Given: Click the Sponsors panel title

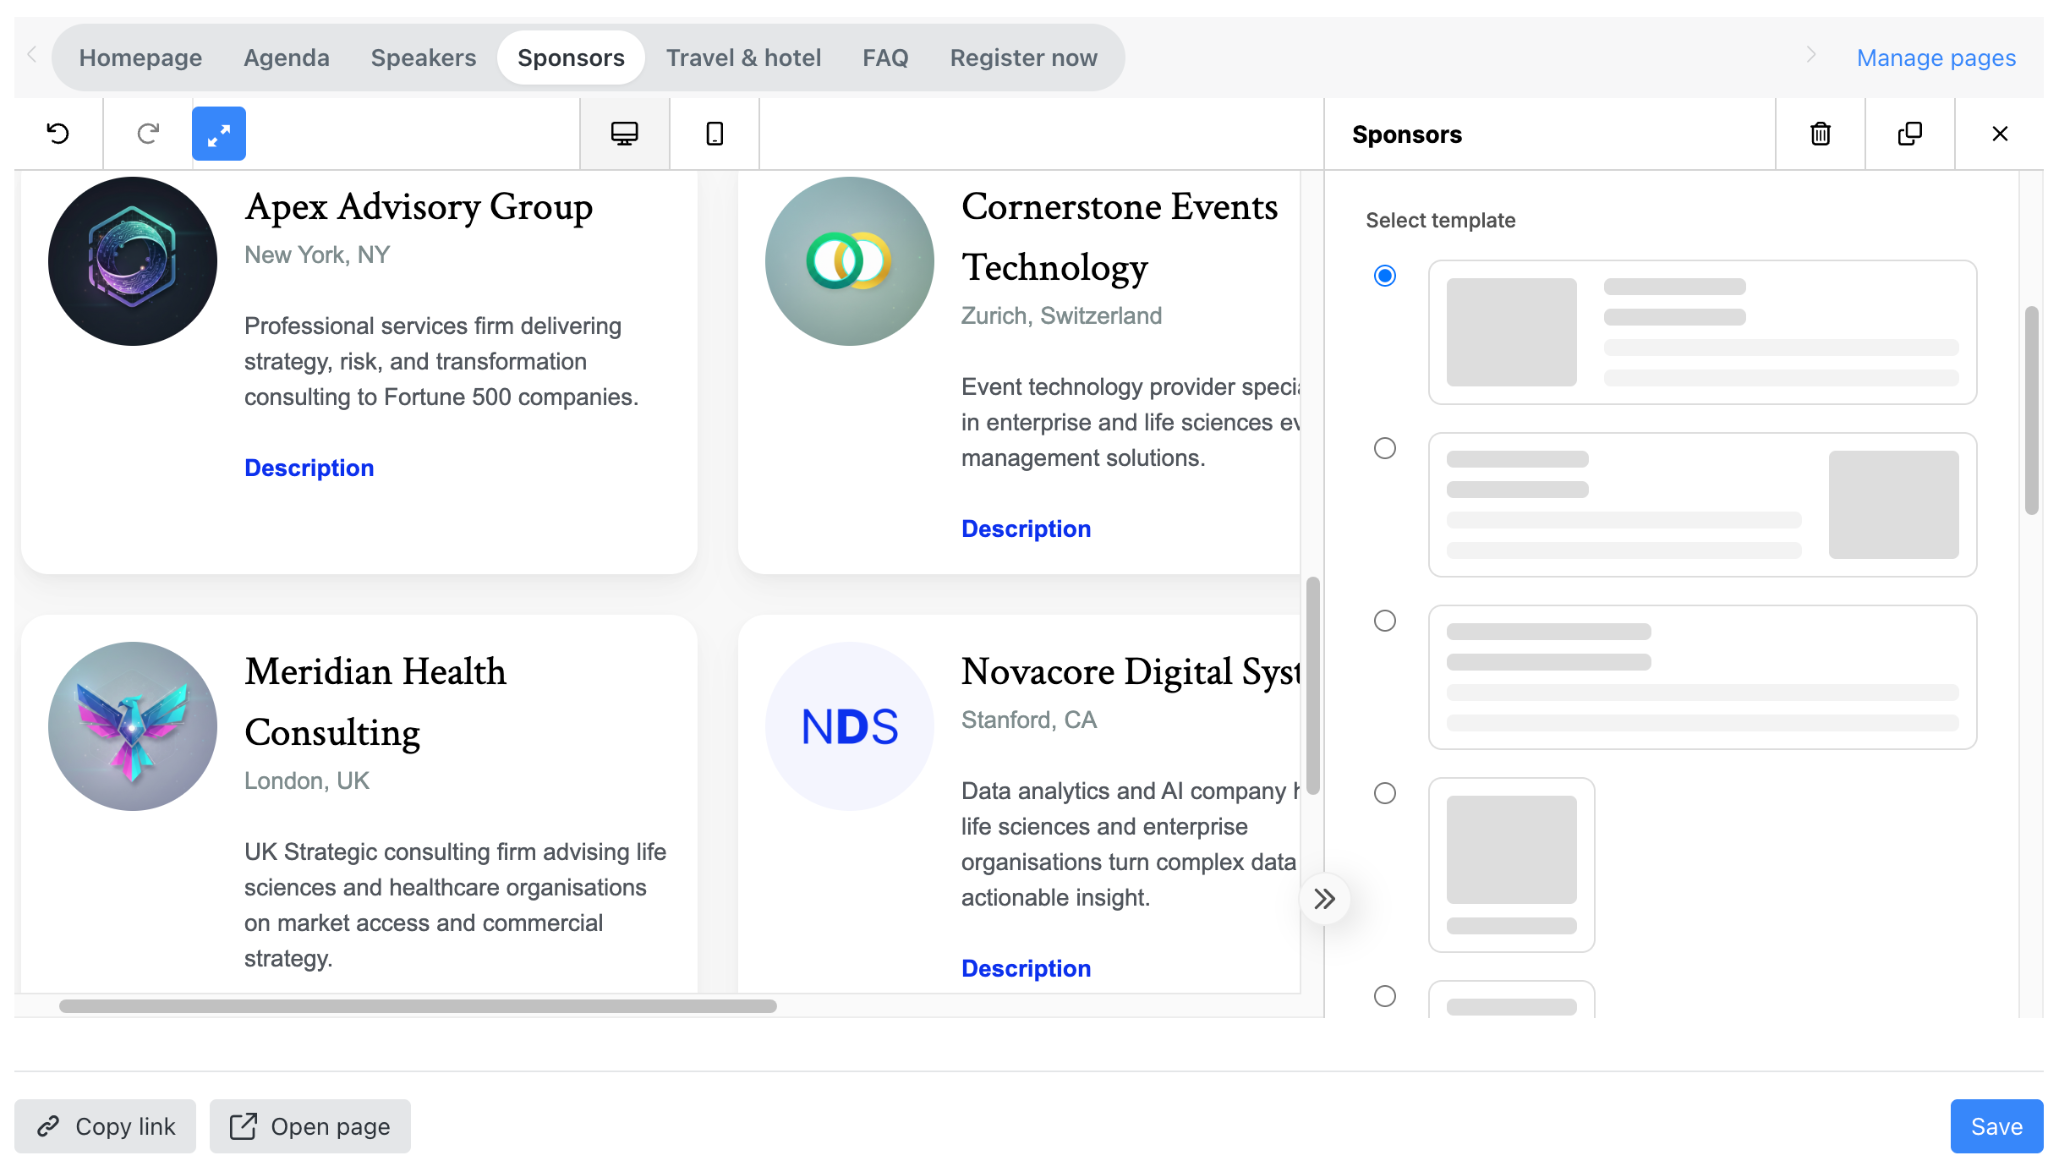Looking at the screenshot, I should pos(1407,134).
